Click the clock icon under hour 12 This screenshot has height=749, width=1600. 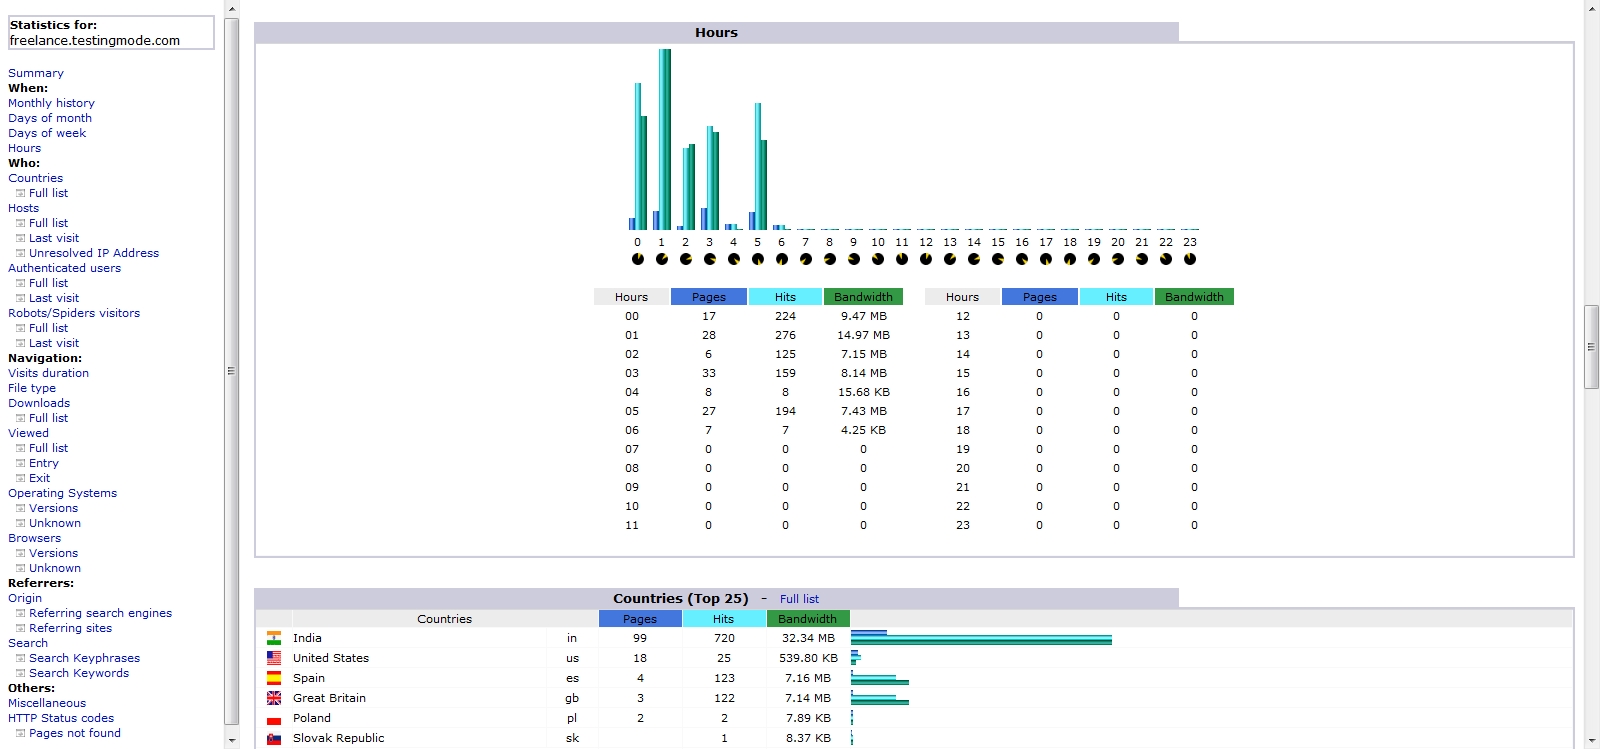click(x=925, y=259)
